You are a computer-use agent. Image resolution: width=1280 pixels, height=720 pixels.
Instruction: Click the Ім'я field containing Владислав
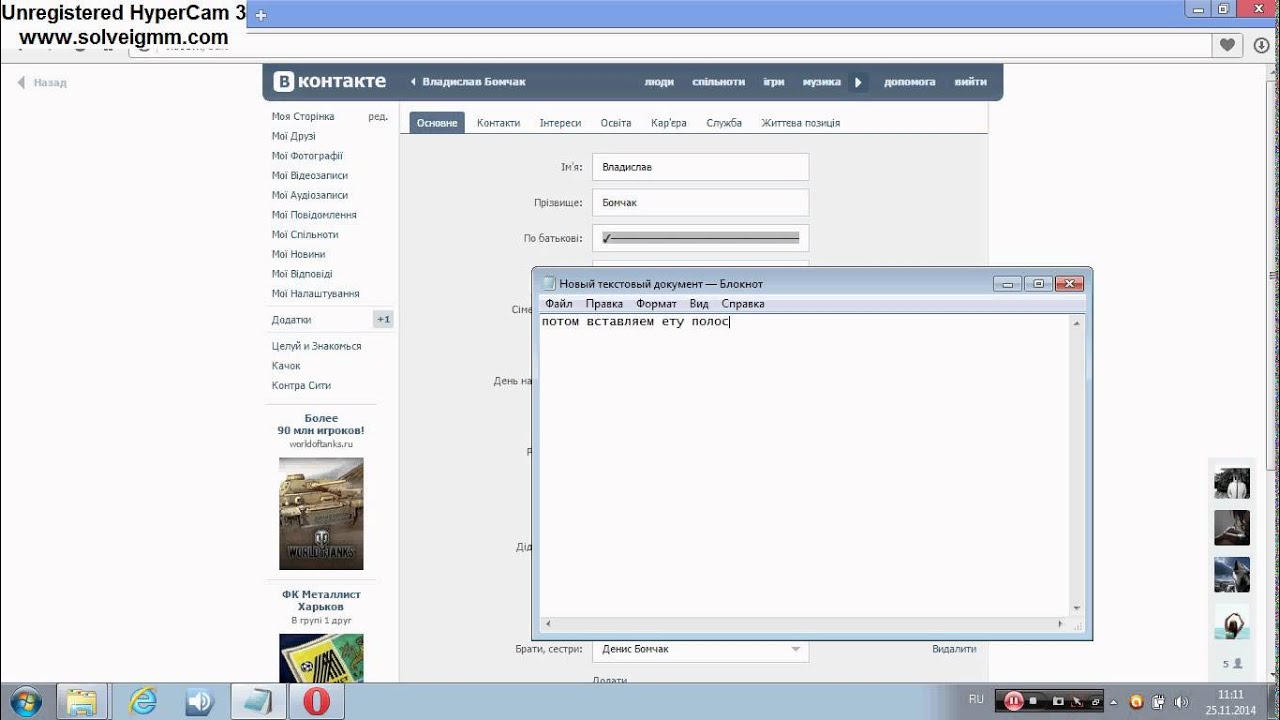(700, 167)
